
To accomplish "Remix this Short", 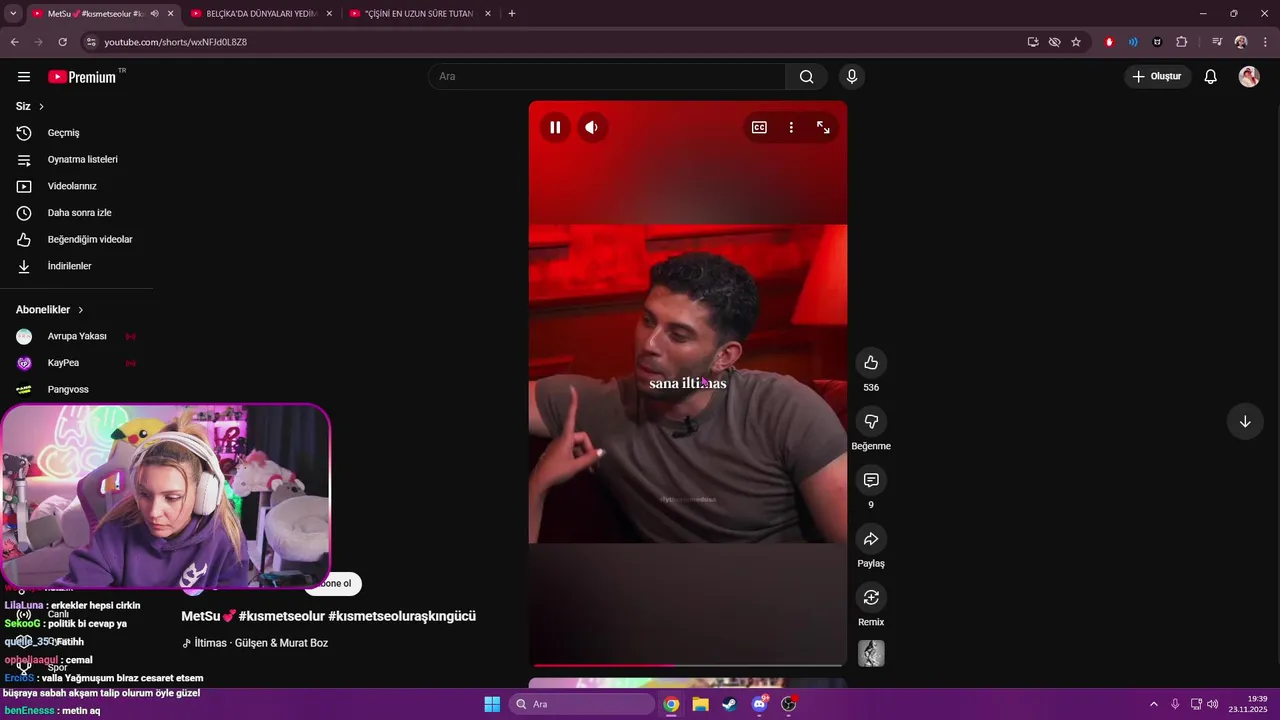I will pyautogui.click(x=871, y=598).
